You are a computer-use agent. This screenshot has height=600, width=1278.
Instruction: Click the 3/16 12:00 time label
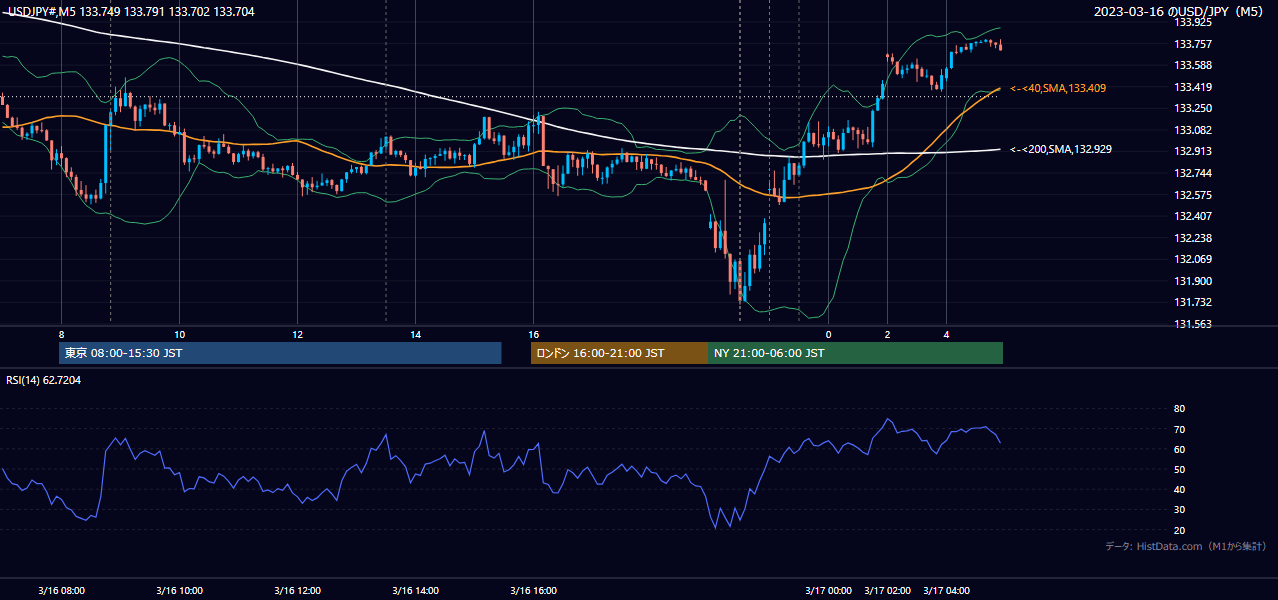tap(298, 590)
